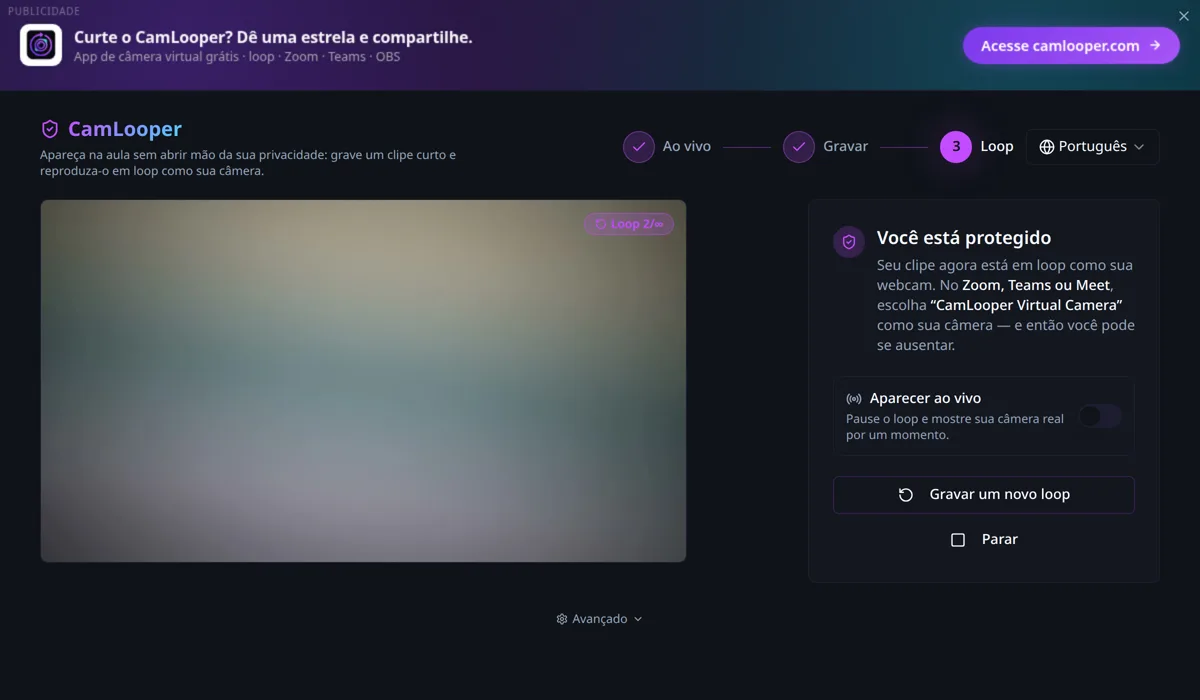Viewport: 1200px width, 700px height.
Task: Click the CamLooper title text
Action: 125,129
